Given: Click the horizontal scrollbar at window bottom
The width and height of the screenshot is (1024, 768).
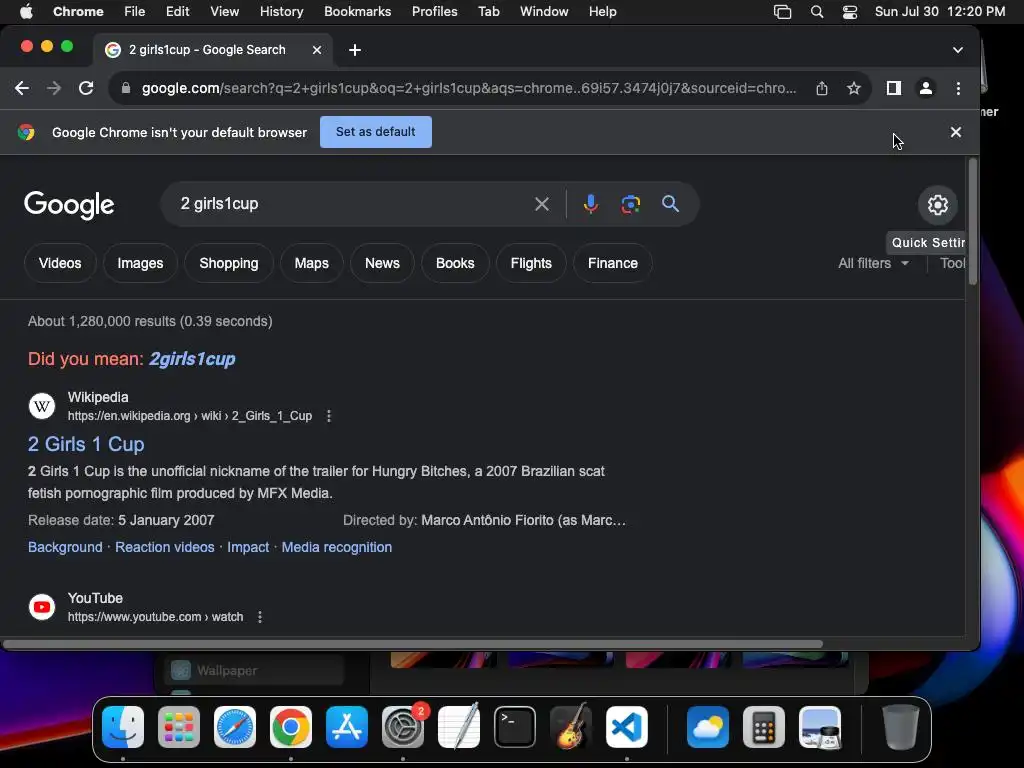Looking at the screenshot, I should click(x=413, y=644).
